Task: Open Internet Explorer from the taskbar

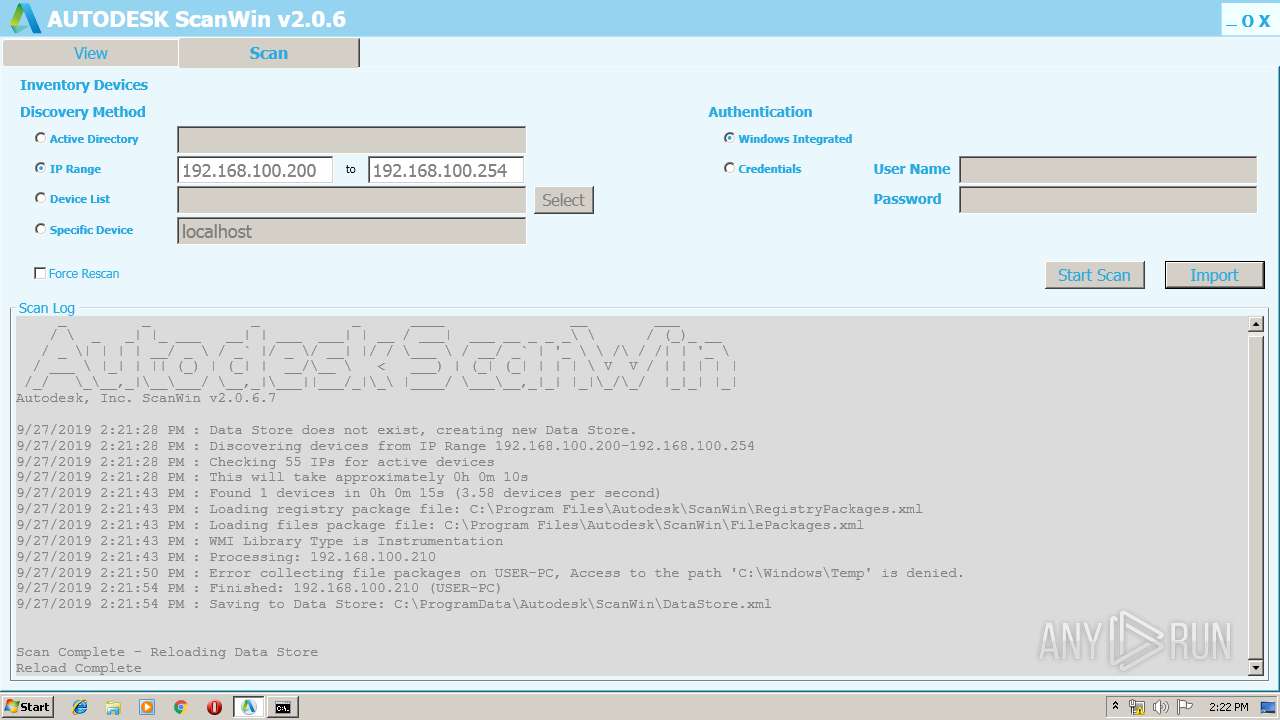Action: pyautogui.click(x=80, y=707)
